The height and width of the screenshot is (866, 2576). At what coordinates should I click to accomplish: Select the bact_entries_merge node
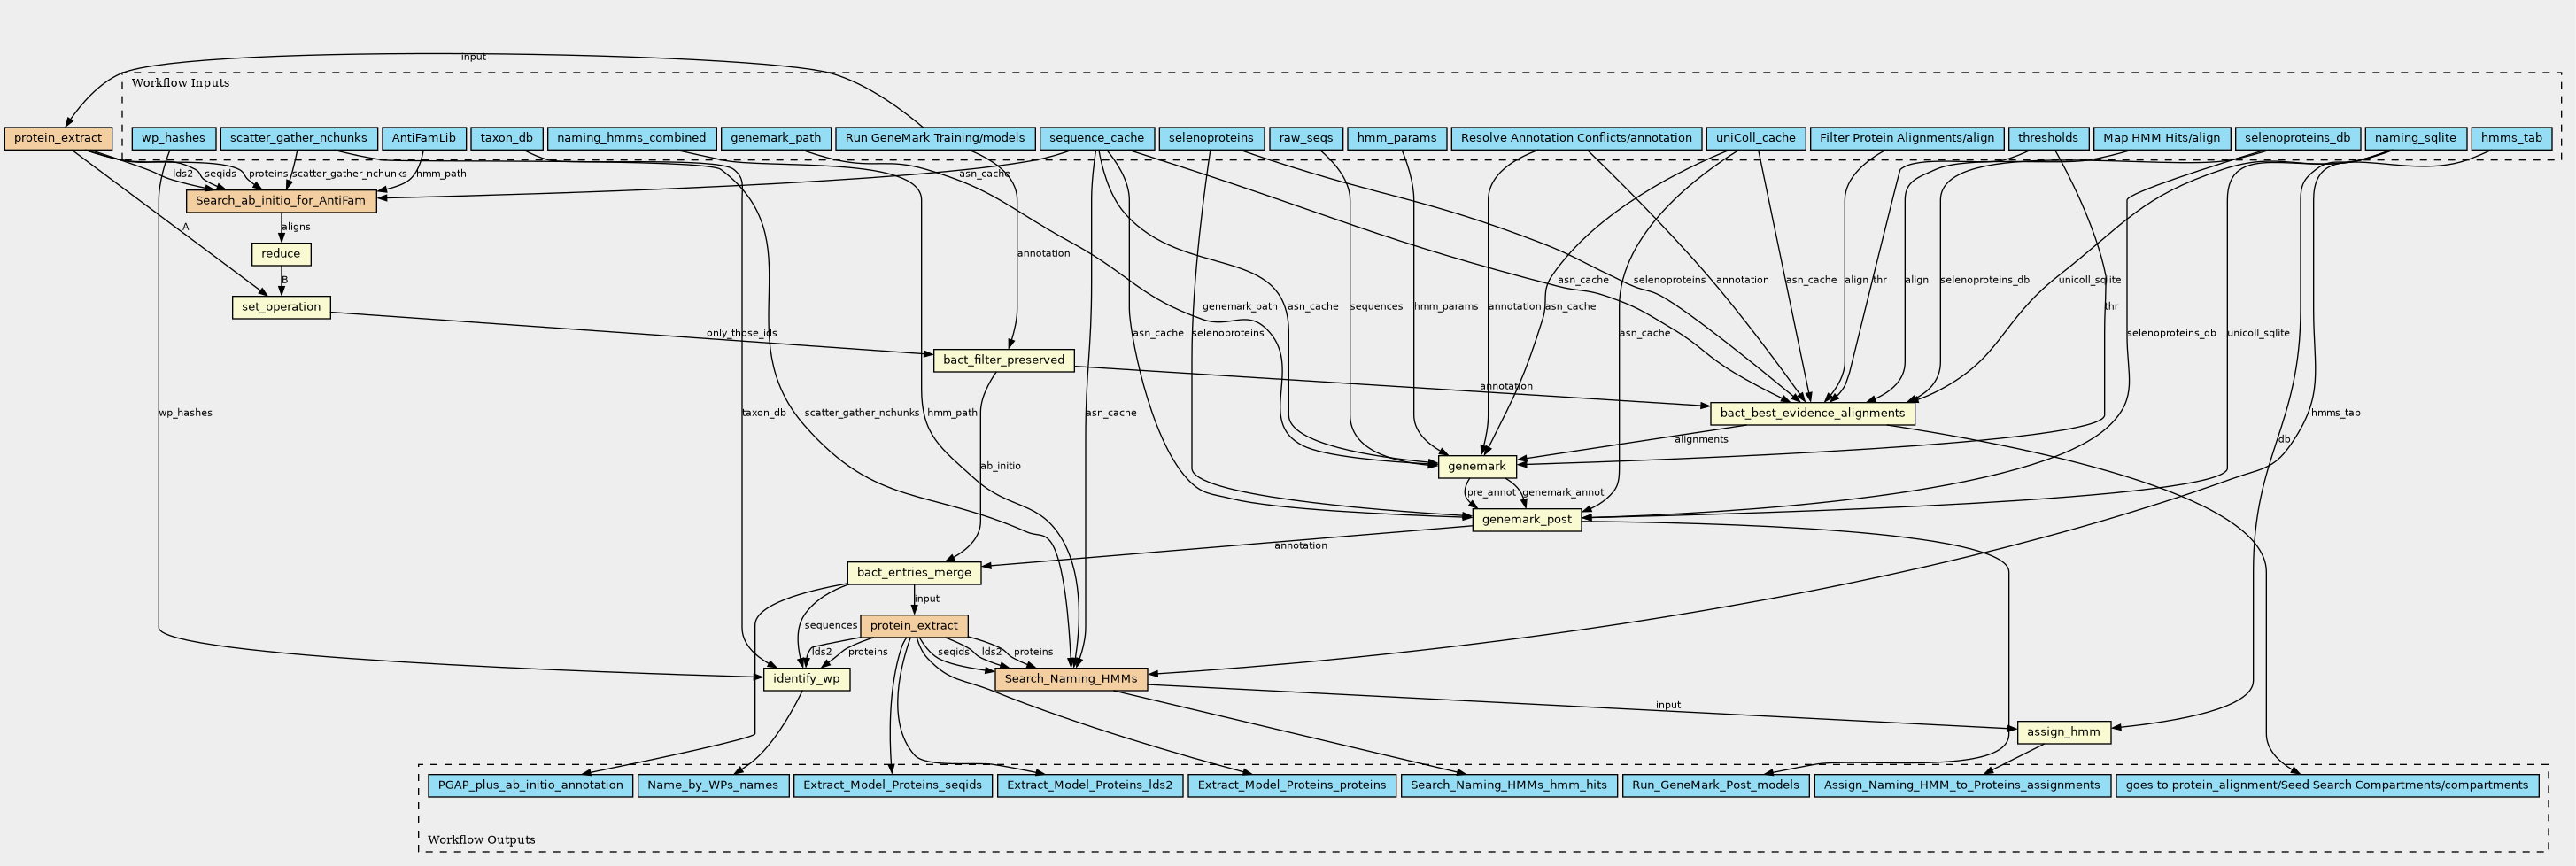tap(913, 573)
